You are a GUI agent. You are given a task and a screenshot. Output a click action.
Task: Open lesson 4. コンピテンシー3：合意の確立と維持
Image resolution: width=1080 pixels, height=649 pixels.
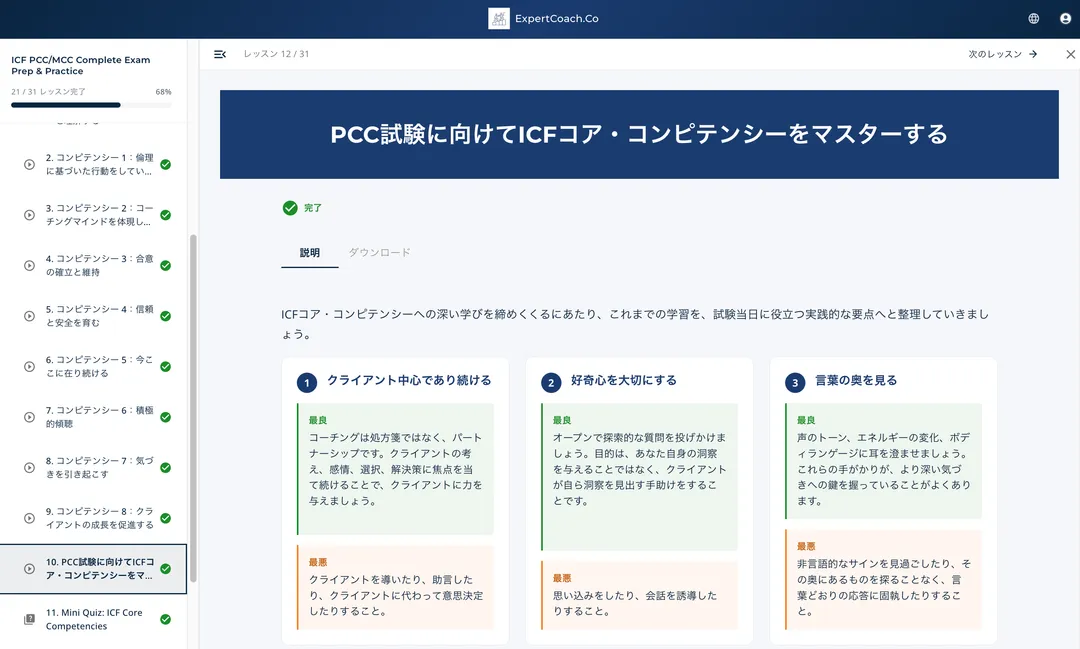tap(100, 265)
